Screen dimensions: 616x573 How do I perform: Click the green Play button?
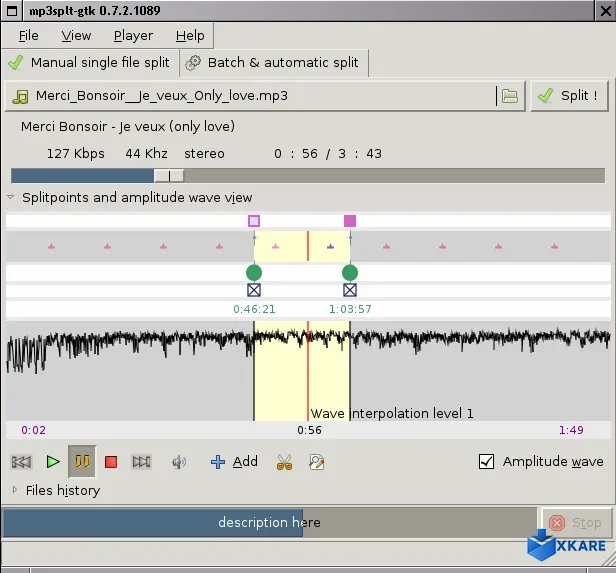coord(53,461)
